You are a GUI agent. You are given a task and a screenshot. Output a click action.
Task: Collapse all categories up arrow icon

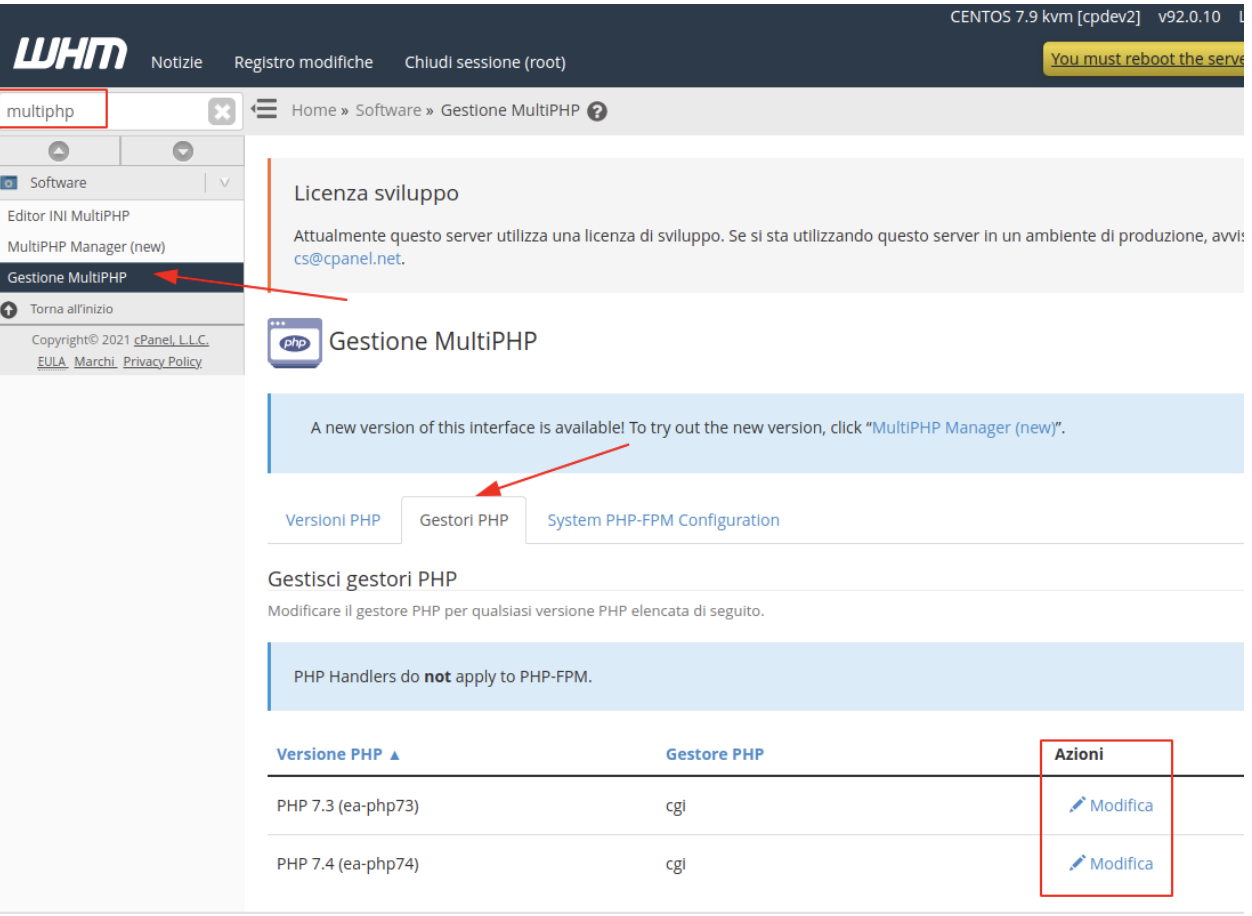[x=60, y=151]
